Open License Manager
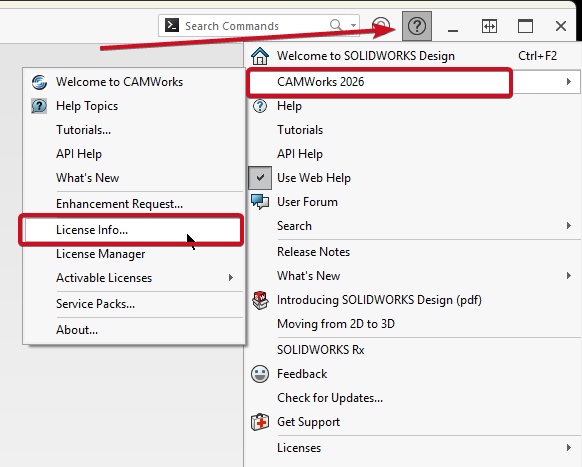This screenshot has height=467, width=582. 101,254
